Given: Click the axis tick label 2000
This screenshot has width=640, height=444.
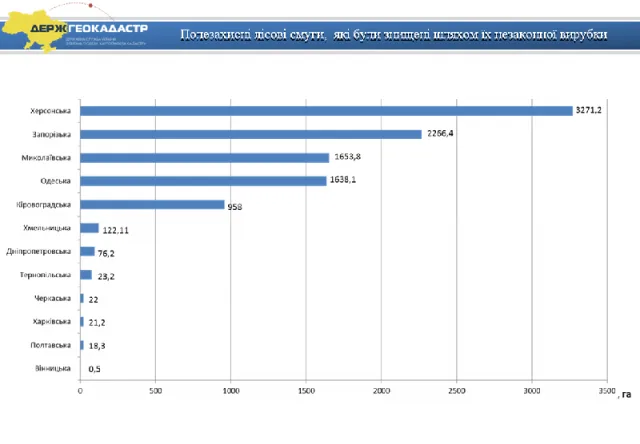Looking at the screenshot, I should pos(382,391).
